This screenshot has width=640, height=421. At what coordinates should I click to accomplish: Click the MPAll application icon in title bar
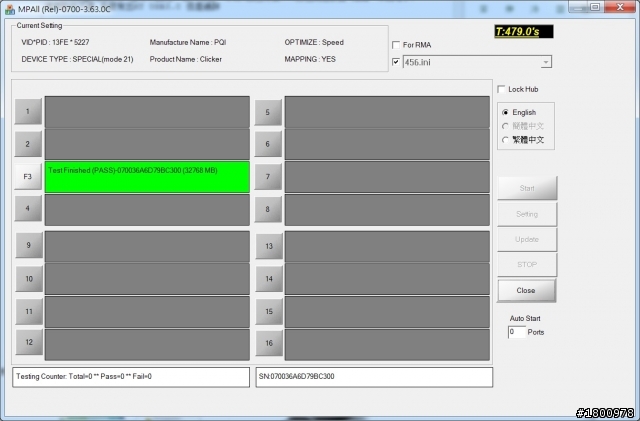point(10,9)
